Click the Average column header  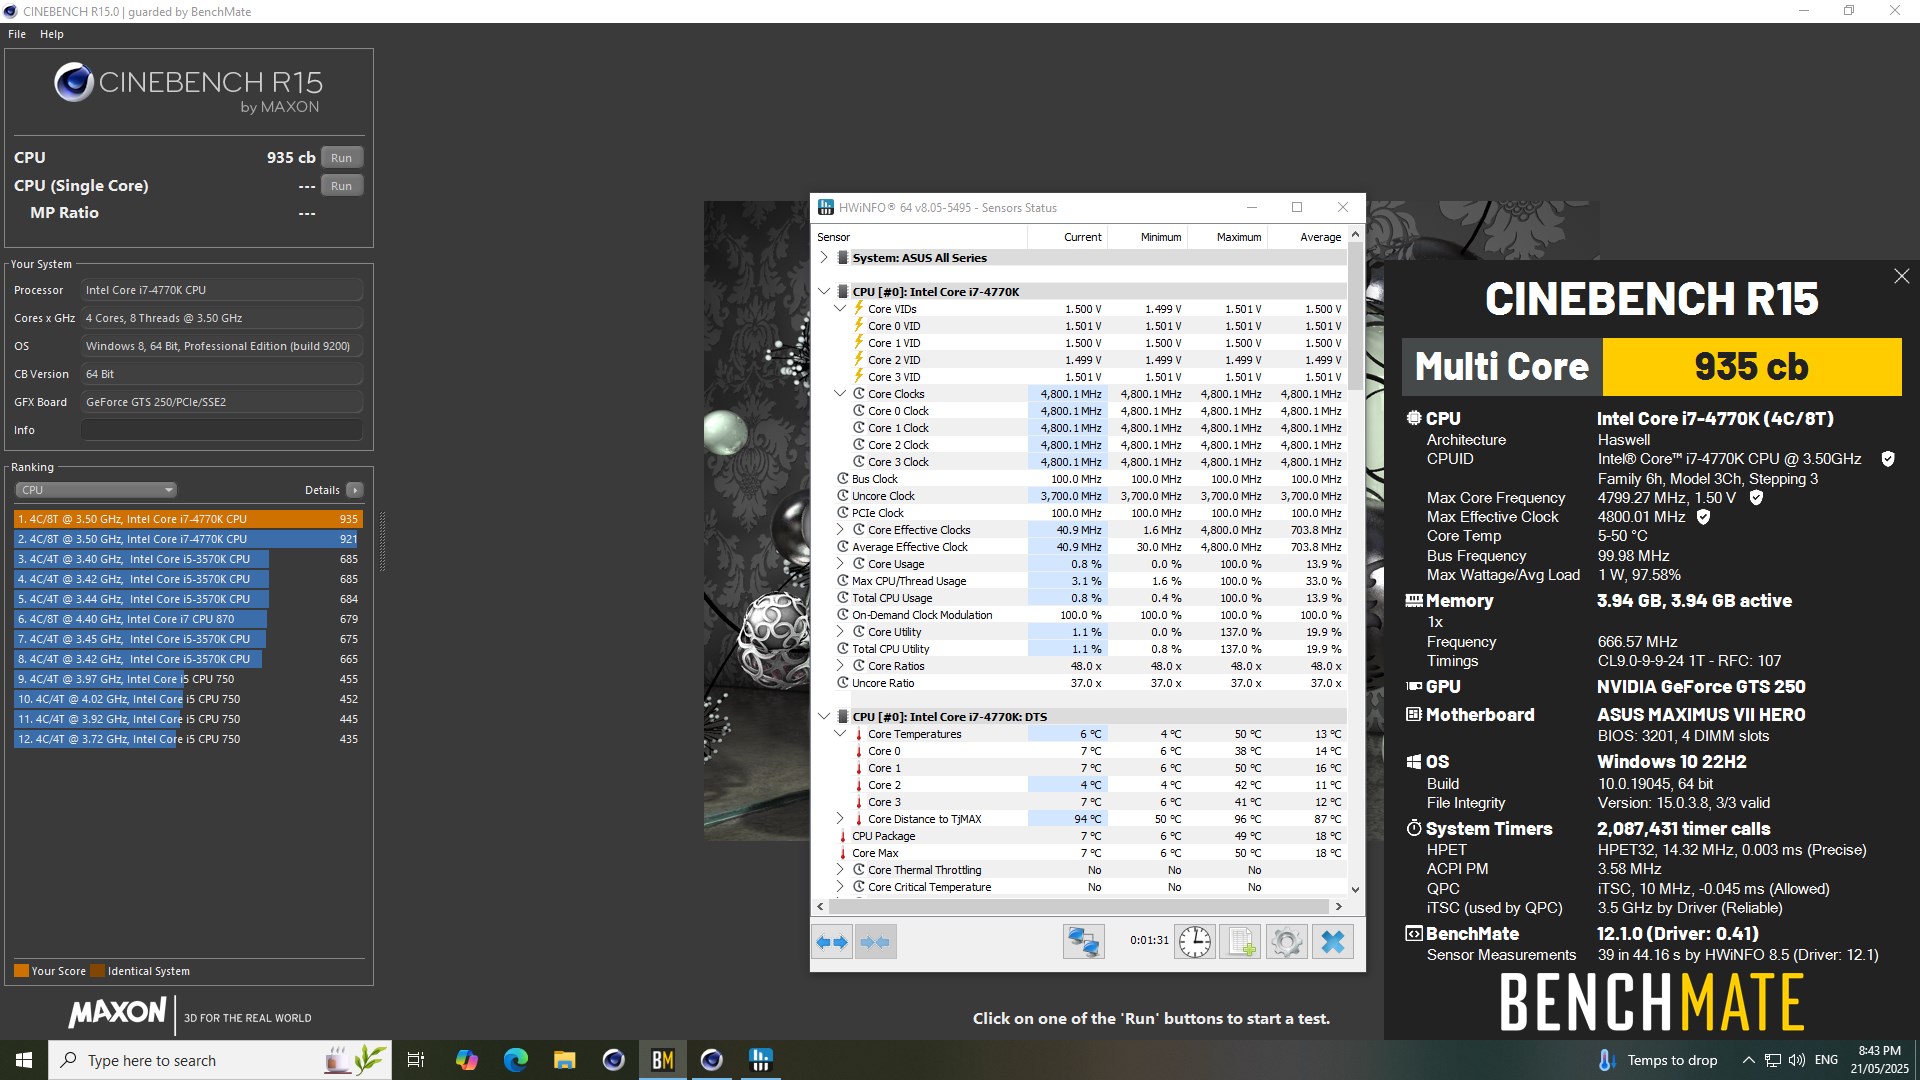(x=1307, y=237)
